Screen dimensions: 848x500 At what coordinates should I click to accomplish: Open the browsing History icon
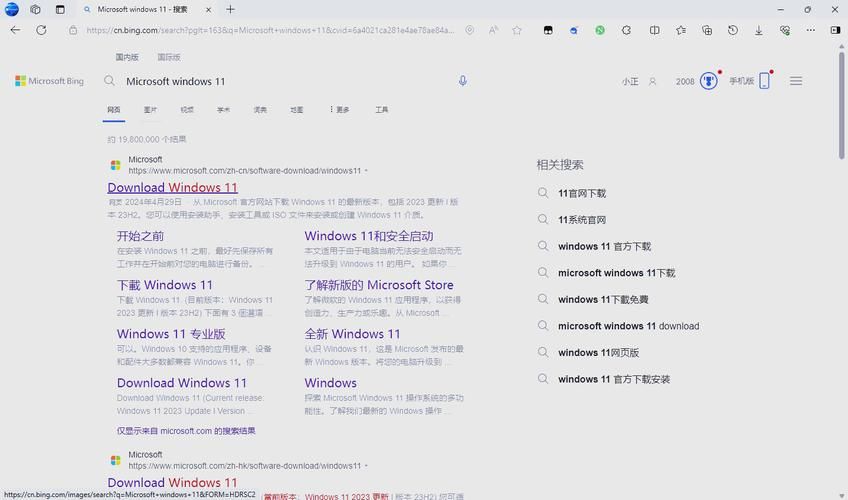click(733, 30)
